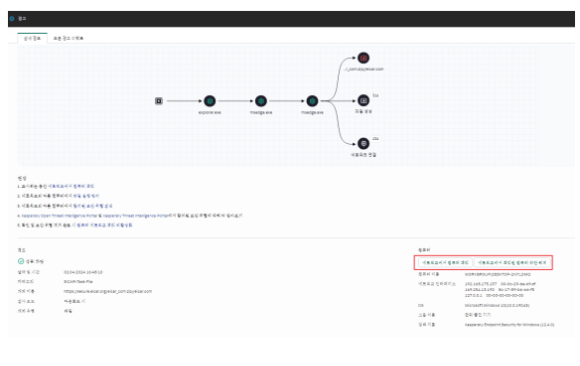Select the WORKGROUP\DESKTOP computer name value
The height and width of the screenshot is (366, 580).
click(498, 274)
